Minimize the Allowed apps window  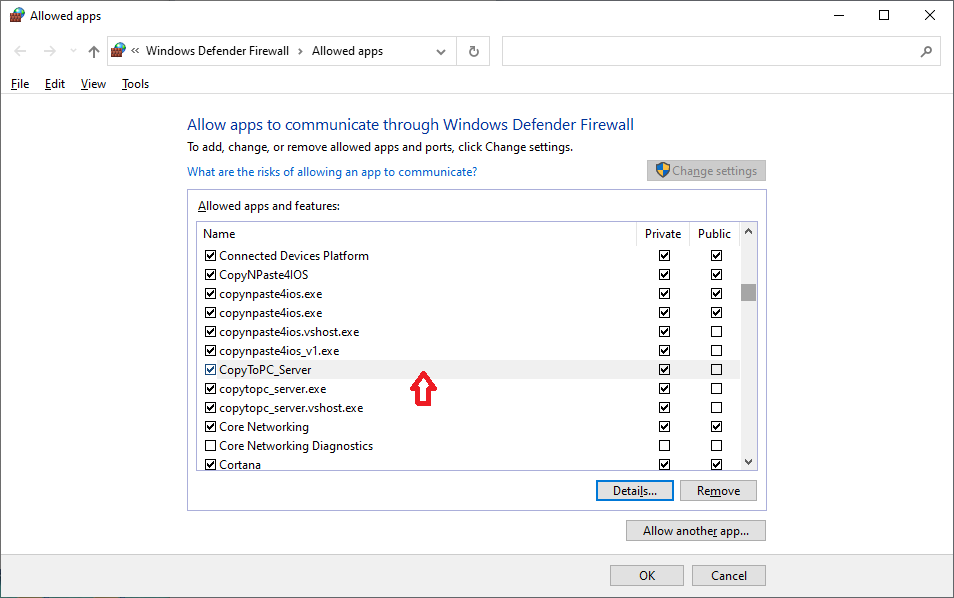coord(839,15)
